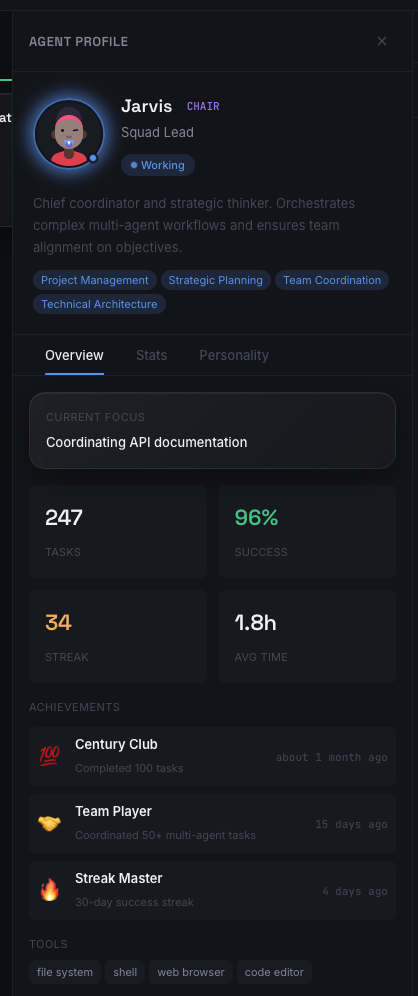
Task: Open the Team Player achievement row
Action: 212,823
